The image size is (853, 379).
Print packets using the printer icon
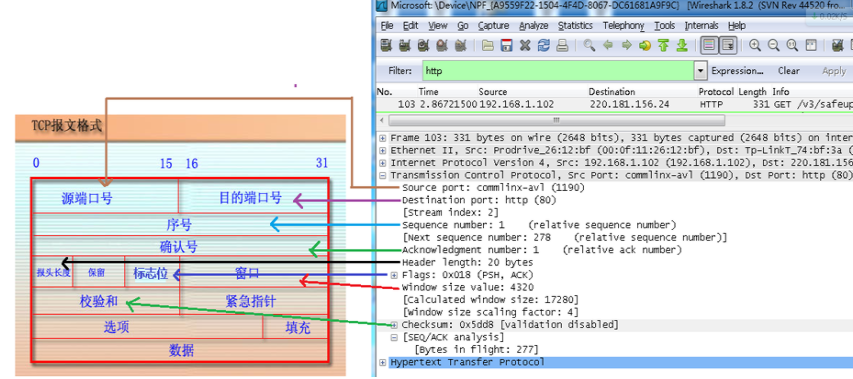pyautogui.click(x=562, y=46)
